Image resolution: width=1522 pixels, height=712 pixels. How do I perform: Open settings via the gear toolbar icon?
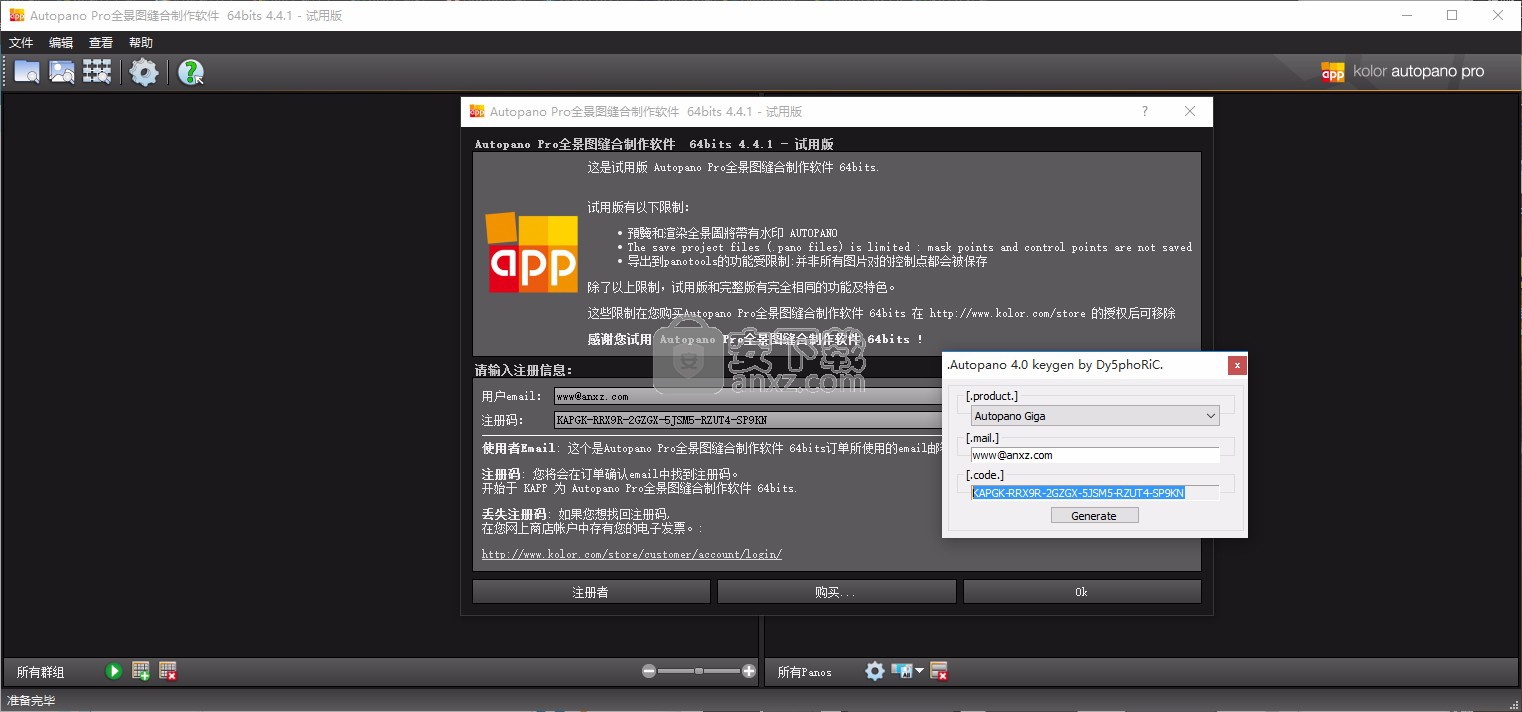[144, 72]
